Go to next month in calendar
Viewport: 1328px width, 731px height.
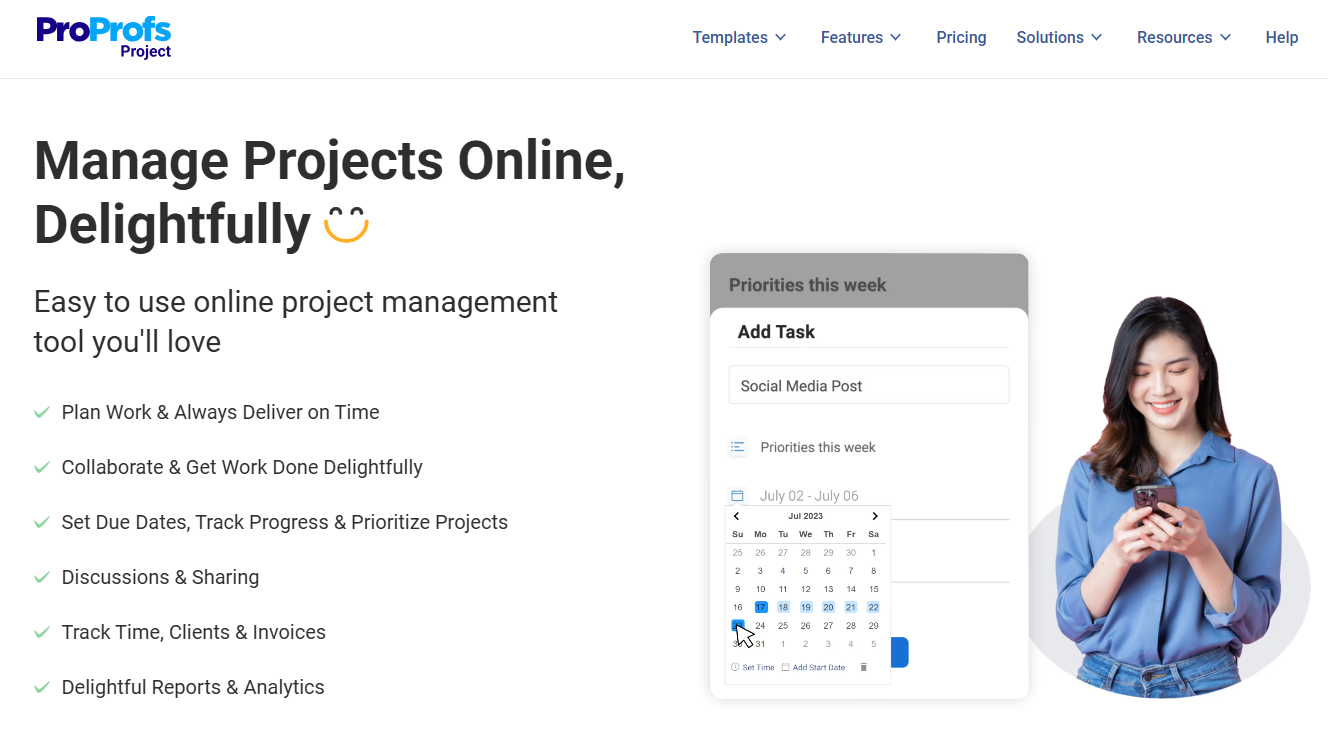[x=874, y=516]
